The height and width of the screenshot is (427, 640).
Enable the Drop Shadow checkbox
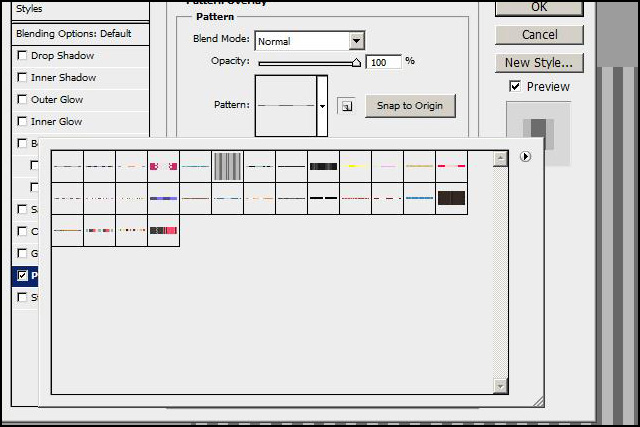tap(22, 56)
